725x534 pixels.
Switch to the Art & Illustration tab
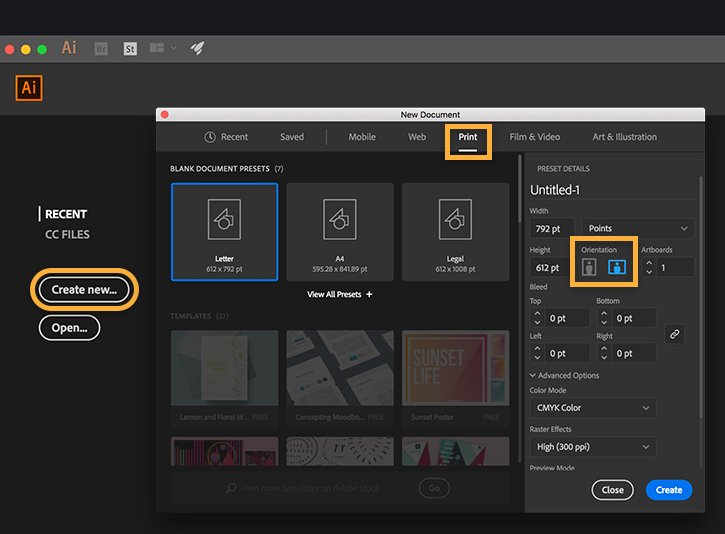(x=625, y=137)
